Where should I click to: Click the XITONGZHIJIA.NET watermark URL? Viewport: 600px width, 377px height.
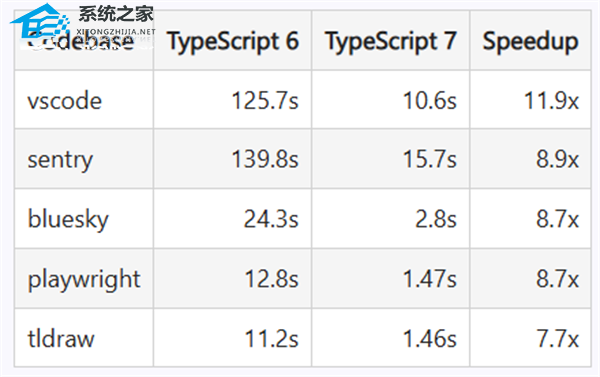click(116, 32)
